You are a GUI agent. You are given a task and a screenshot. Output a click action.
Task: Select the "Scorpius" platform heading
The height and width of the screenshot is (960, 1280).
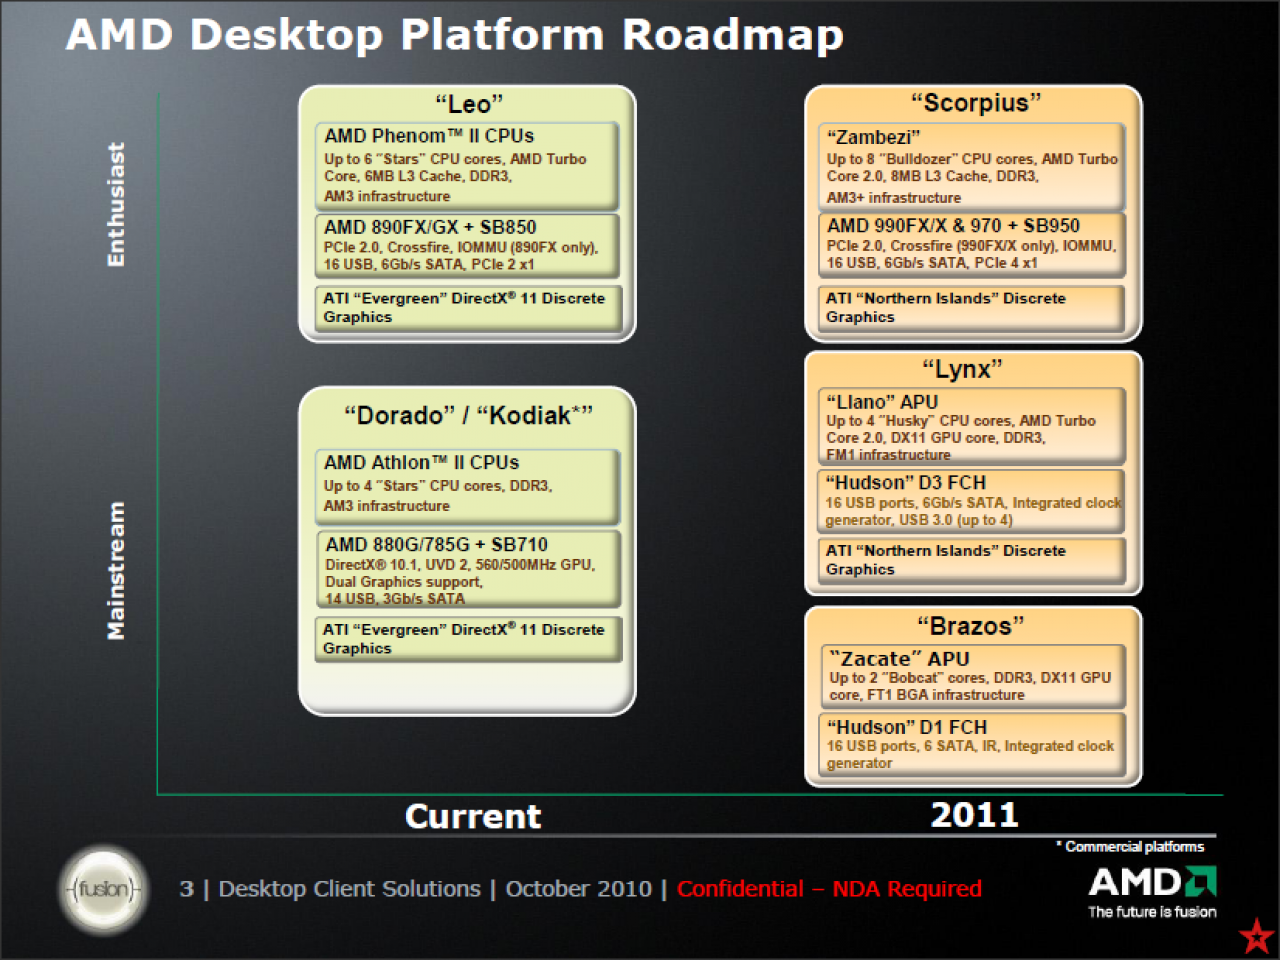coord(975,103)
